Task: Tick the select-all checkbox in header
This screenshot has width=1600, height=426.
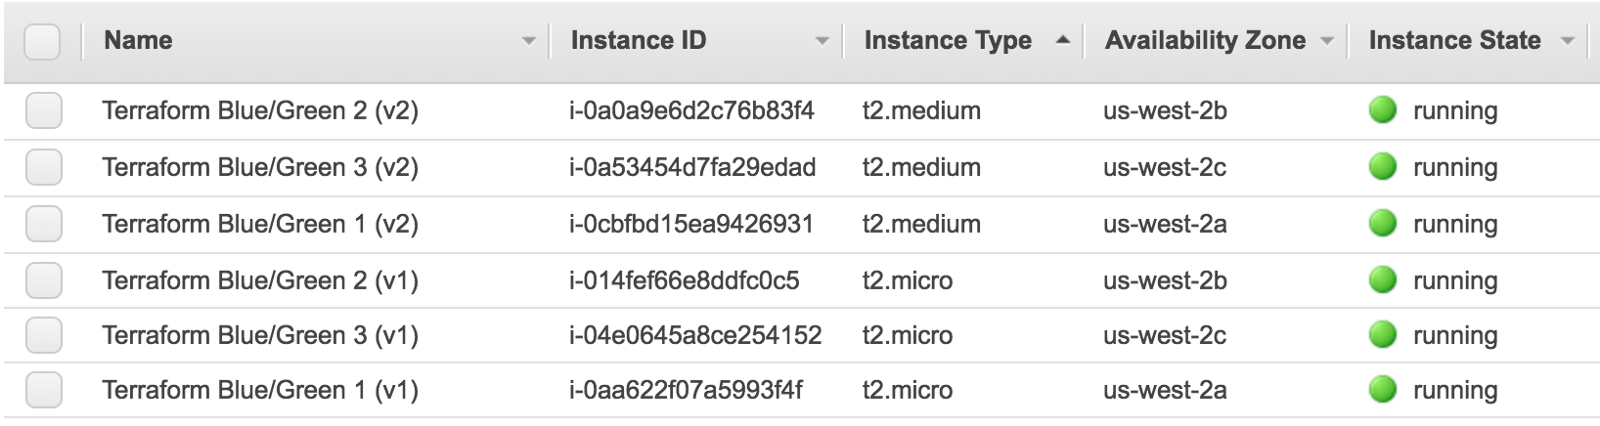Action: click(x=42, y=42)
